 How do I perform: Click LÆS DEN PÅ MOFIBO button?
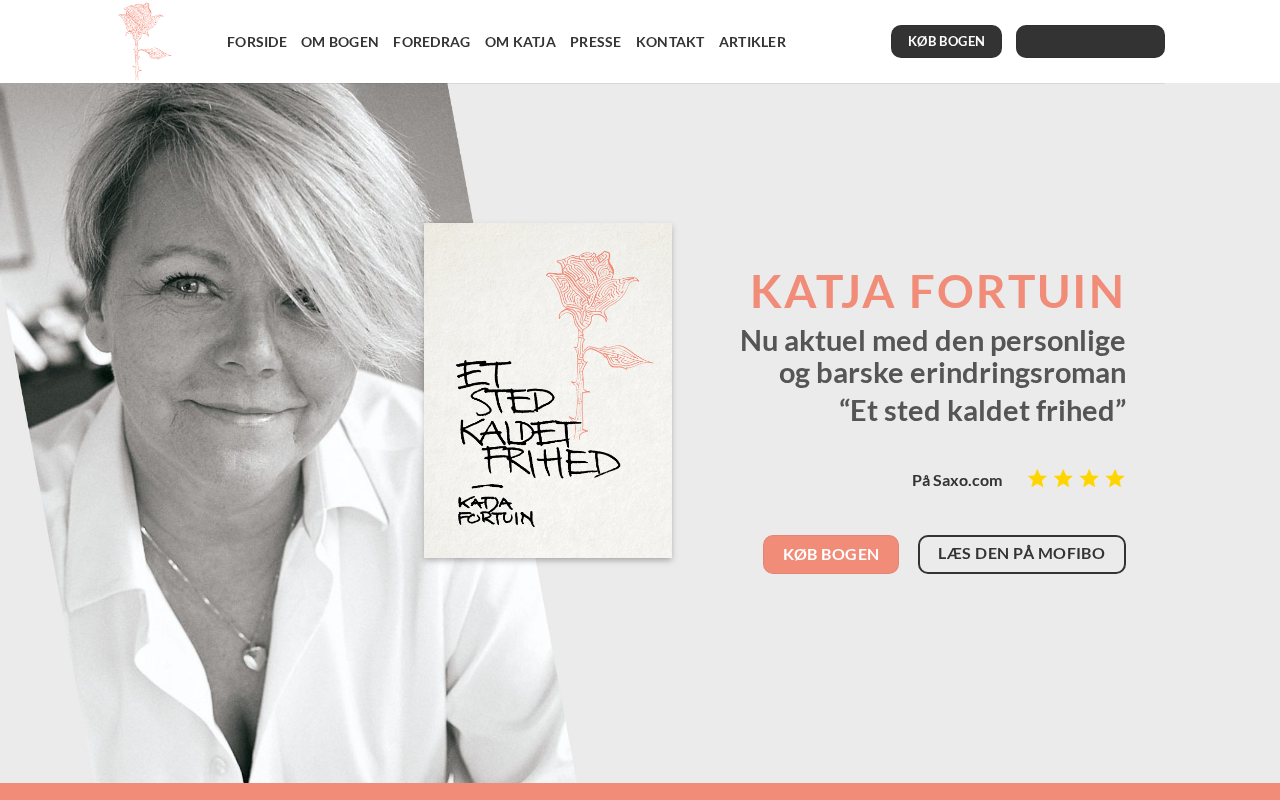point(1022,554)
